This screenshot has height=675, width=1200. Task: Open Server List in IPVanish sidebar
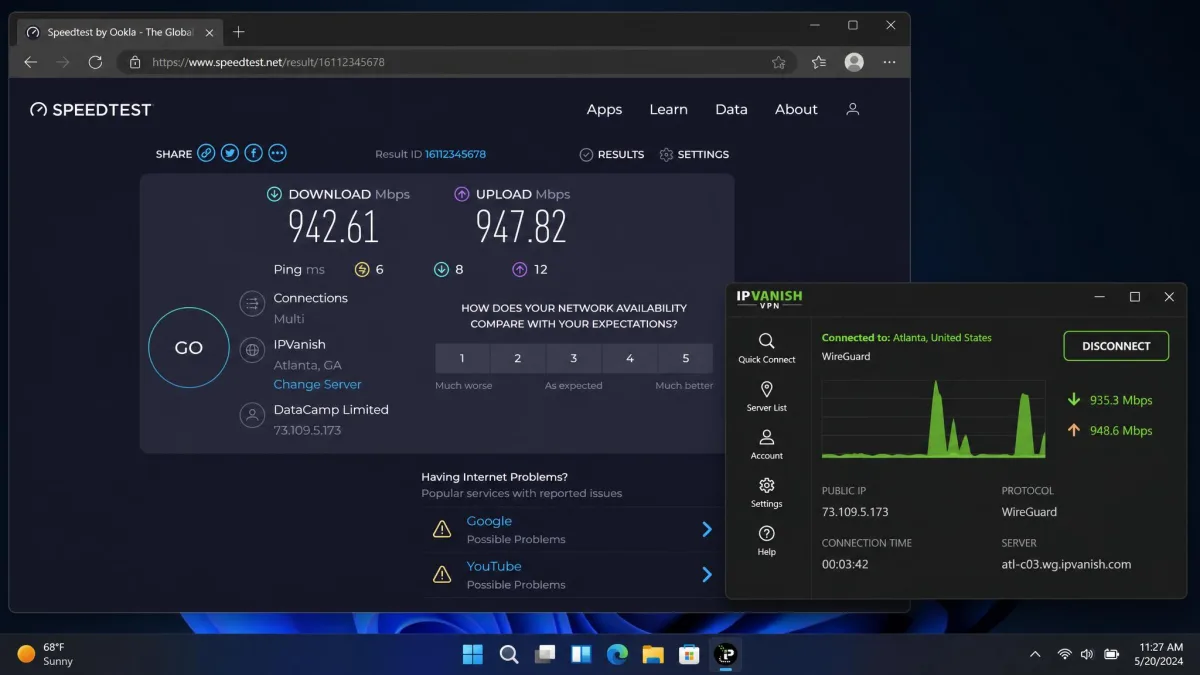767,396
